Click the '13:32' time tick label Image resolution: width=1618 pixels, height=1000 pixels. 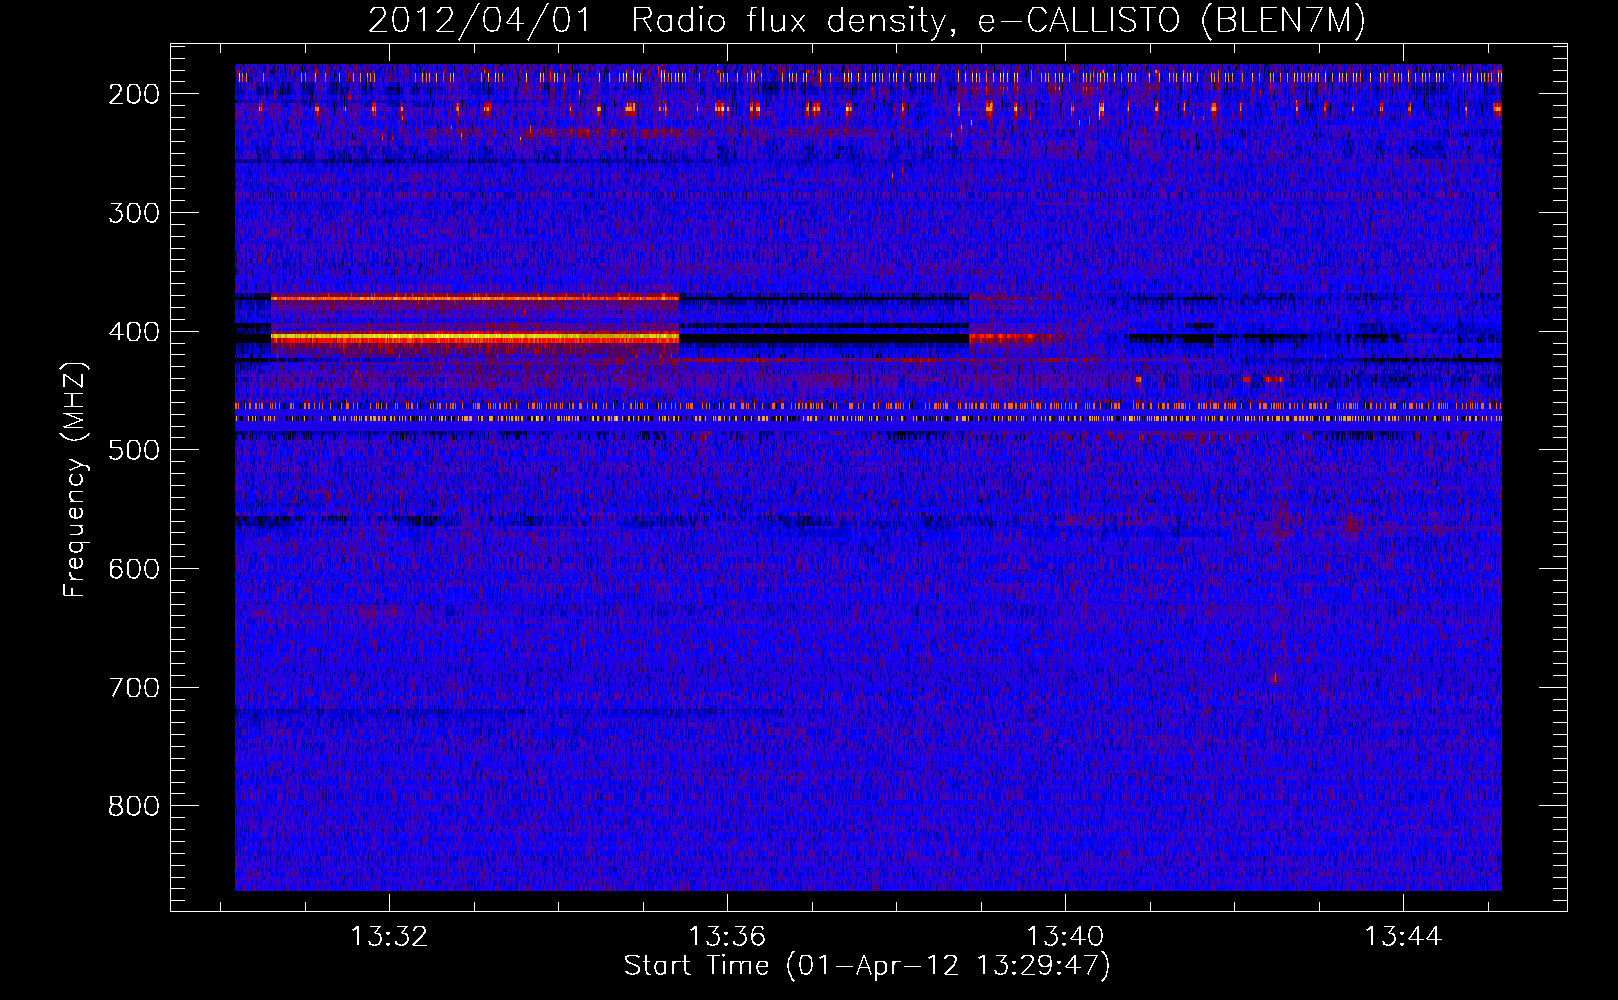[x=389, y=936]
